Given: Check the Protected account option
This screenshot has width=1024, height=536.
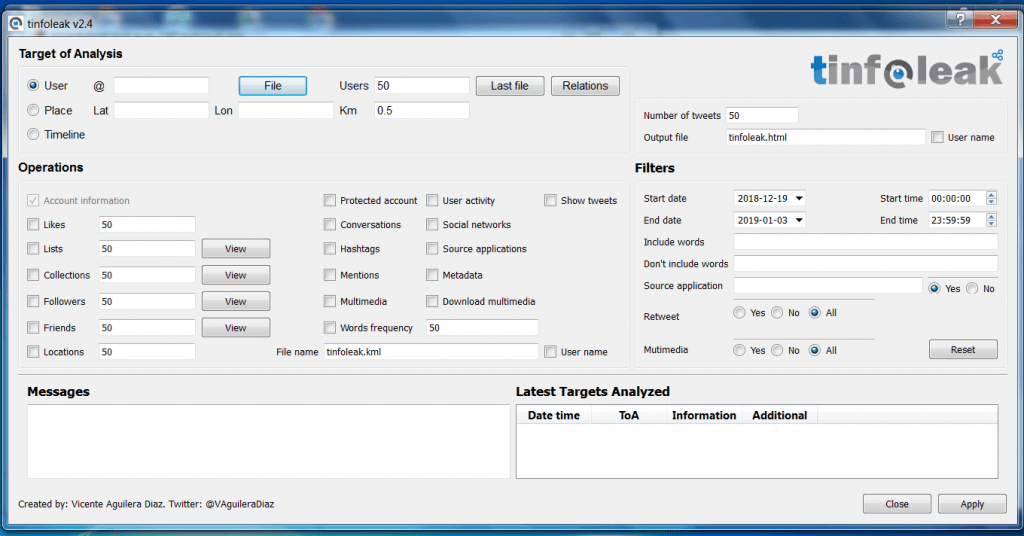Looking at the screenshot, I should coord(330,200).
